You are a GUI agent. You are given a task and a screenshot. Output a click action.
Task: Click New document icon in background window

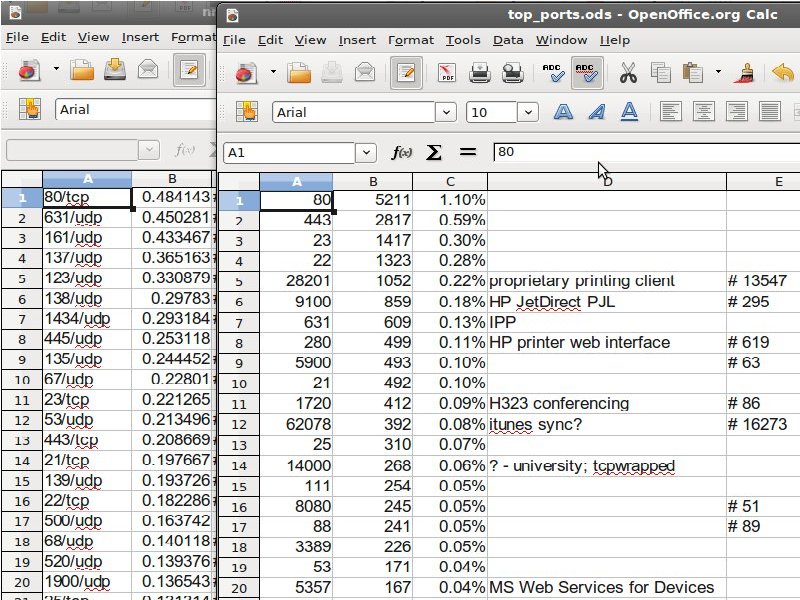tap(29, 70)
